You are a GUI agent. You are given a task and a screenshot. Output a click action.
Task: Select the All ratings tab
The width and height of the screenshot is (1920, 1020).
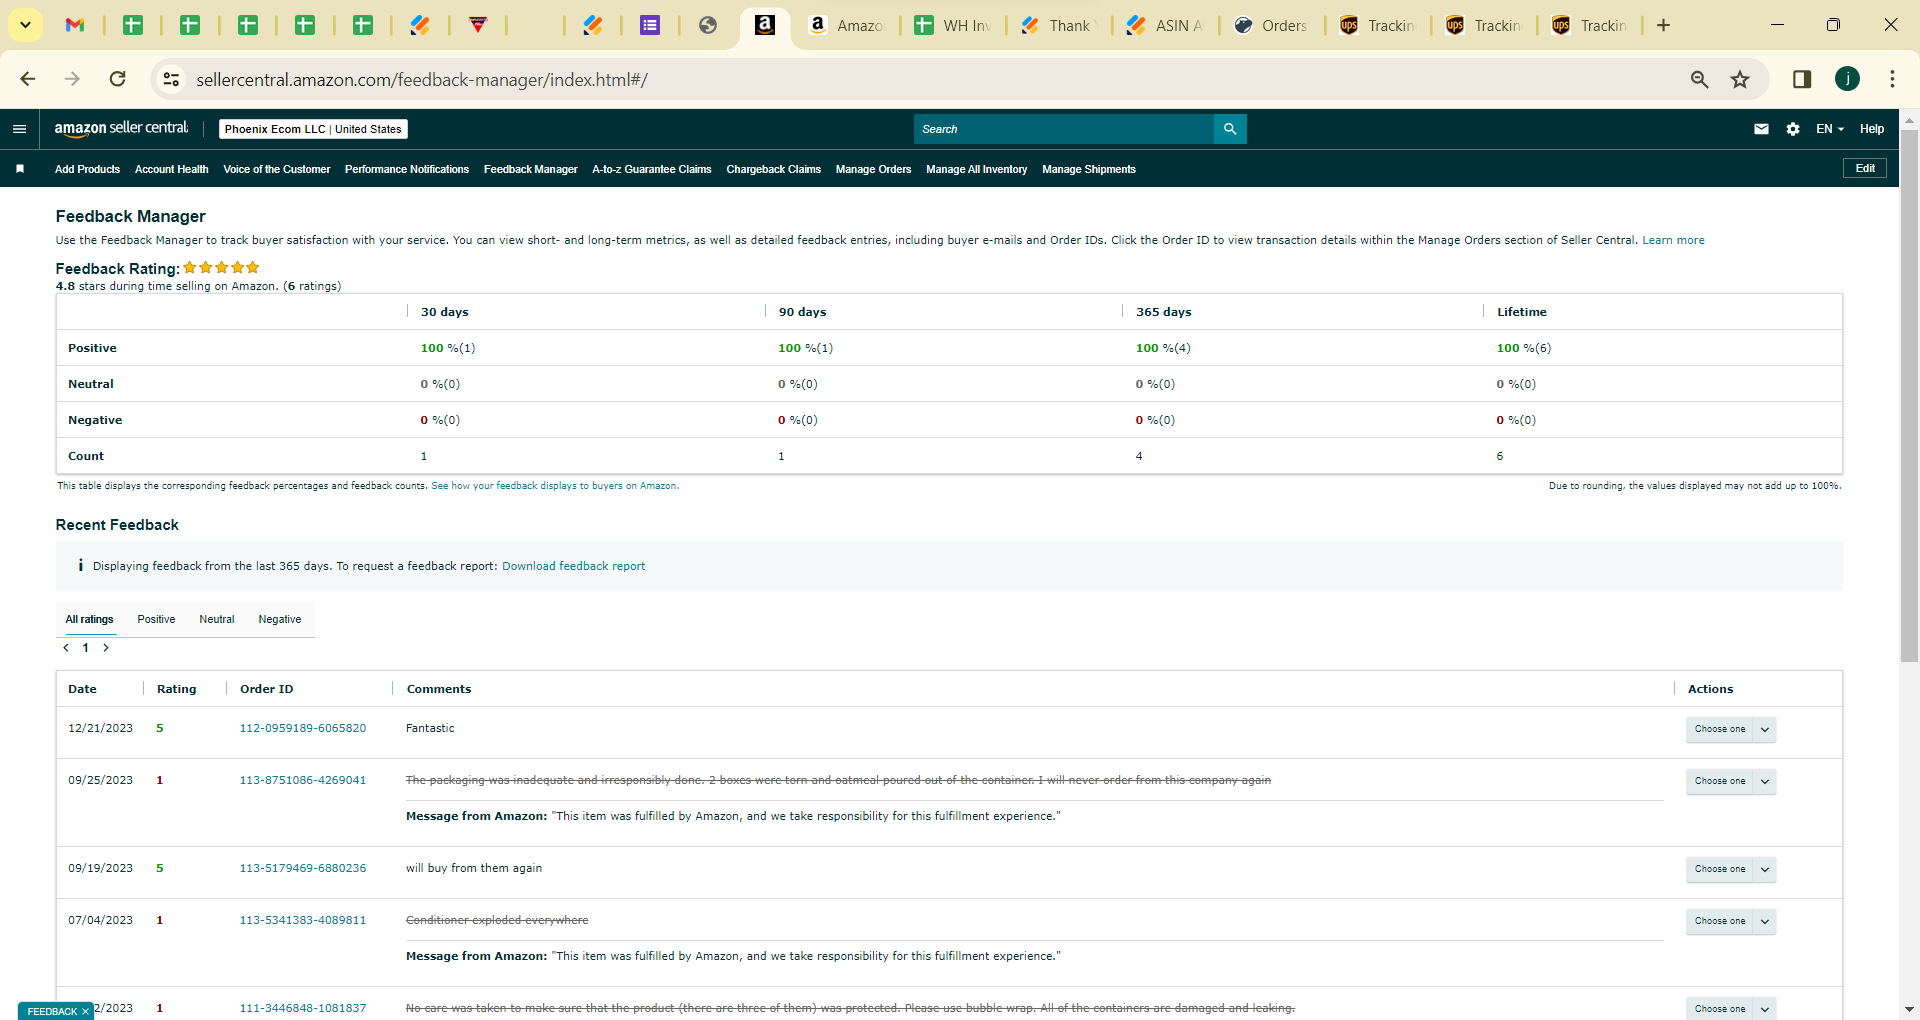pos(90,619)
